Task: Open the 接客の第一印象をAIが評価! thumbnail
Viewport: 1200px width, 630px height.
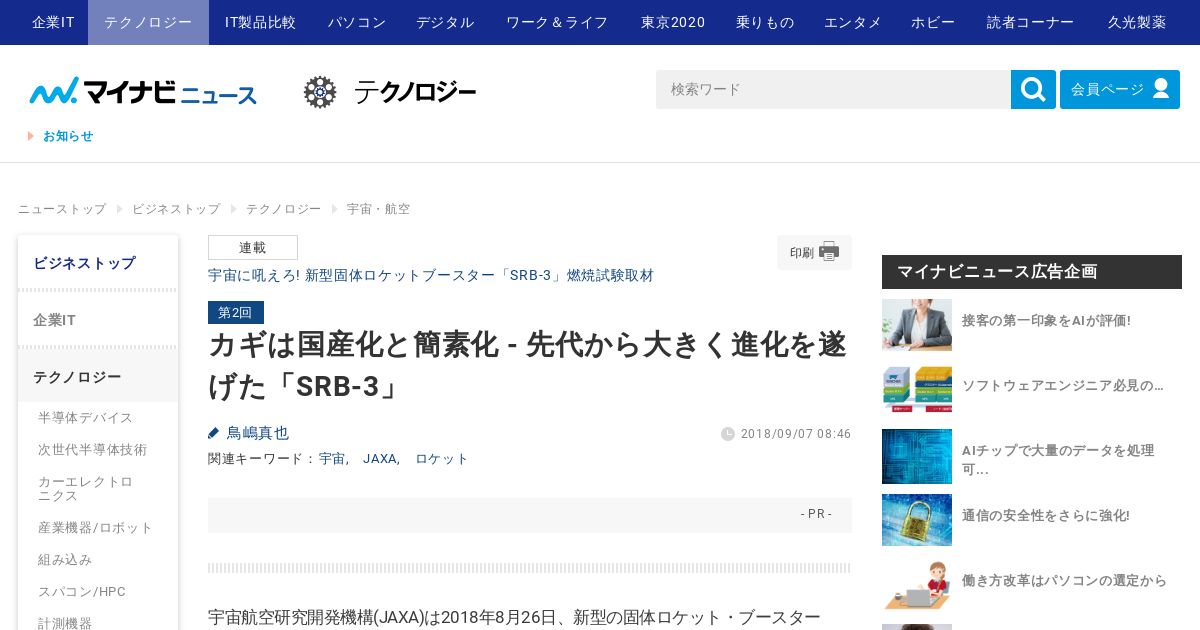Action: point(917,325)
